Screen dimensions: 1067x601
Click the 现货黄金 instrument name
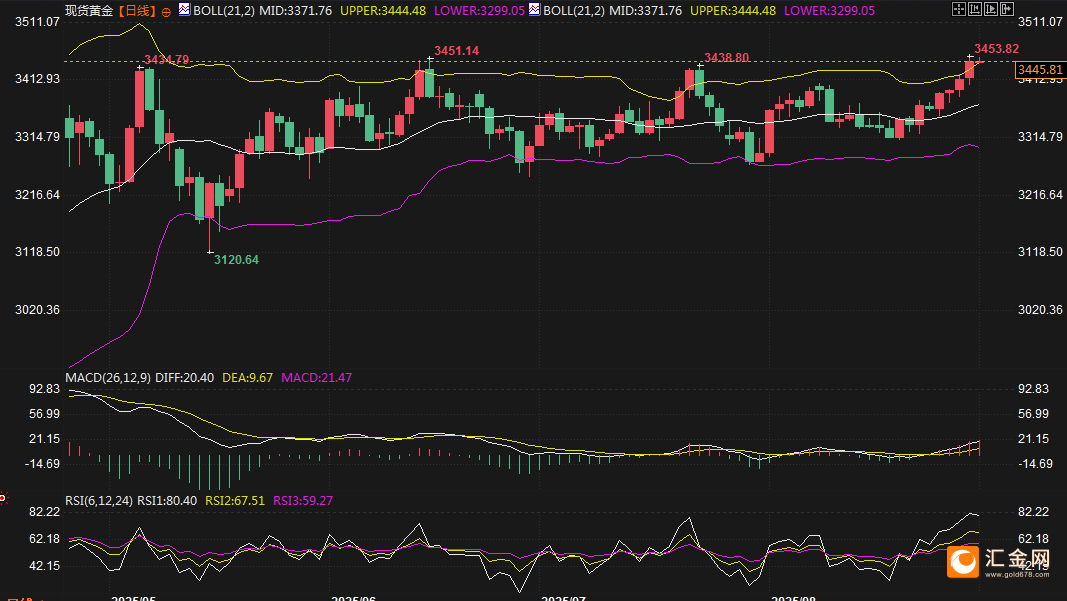pyautogui.click(x=89, y=11)
